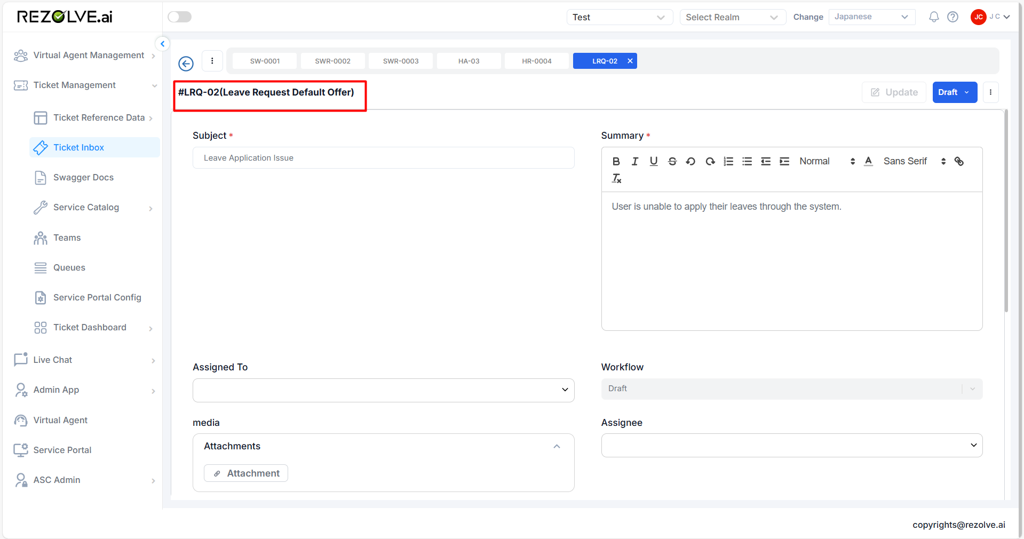Toggle italic formatting in Summary editor

(x=635, y=161)
